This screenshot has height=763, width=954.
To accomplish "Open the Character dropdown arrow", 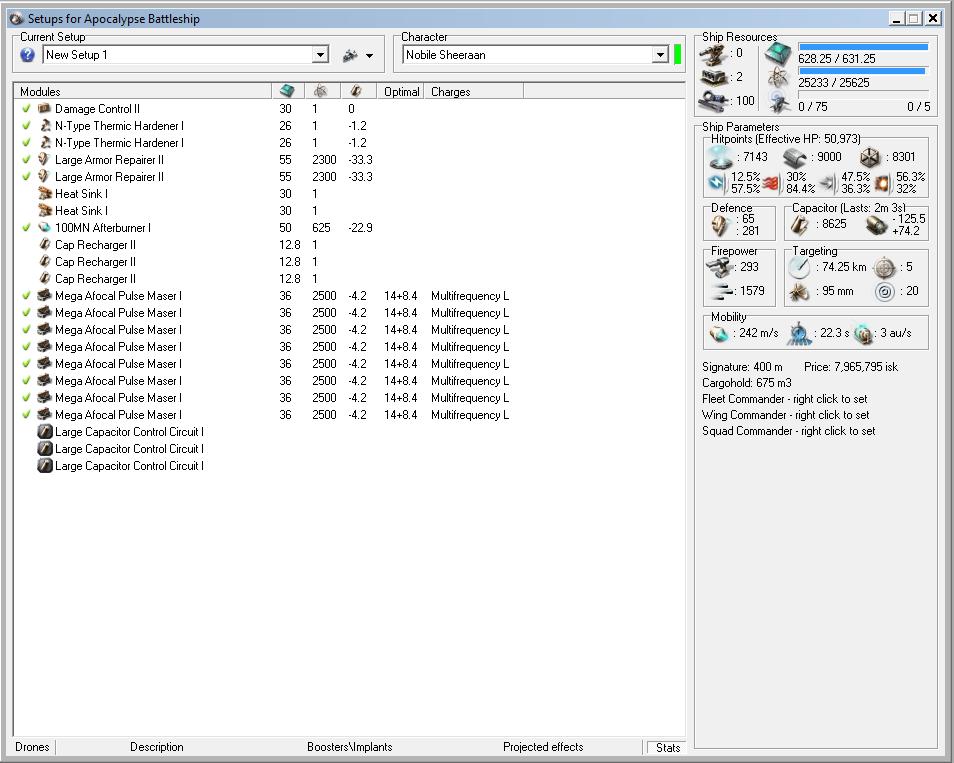I will pos(660,55).
